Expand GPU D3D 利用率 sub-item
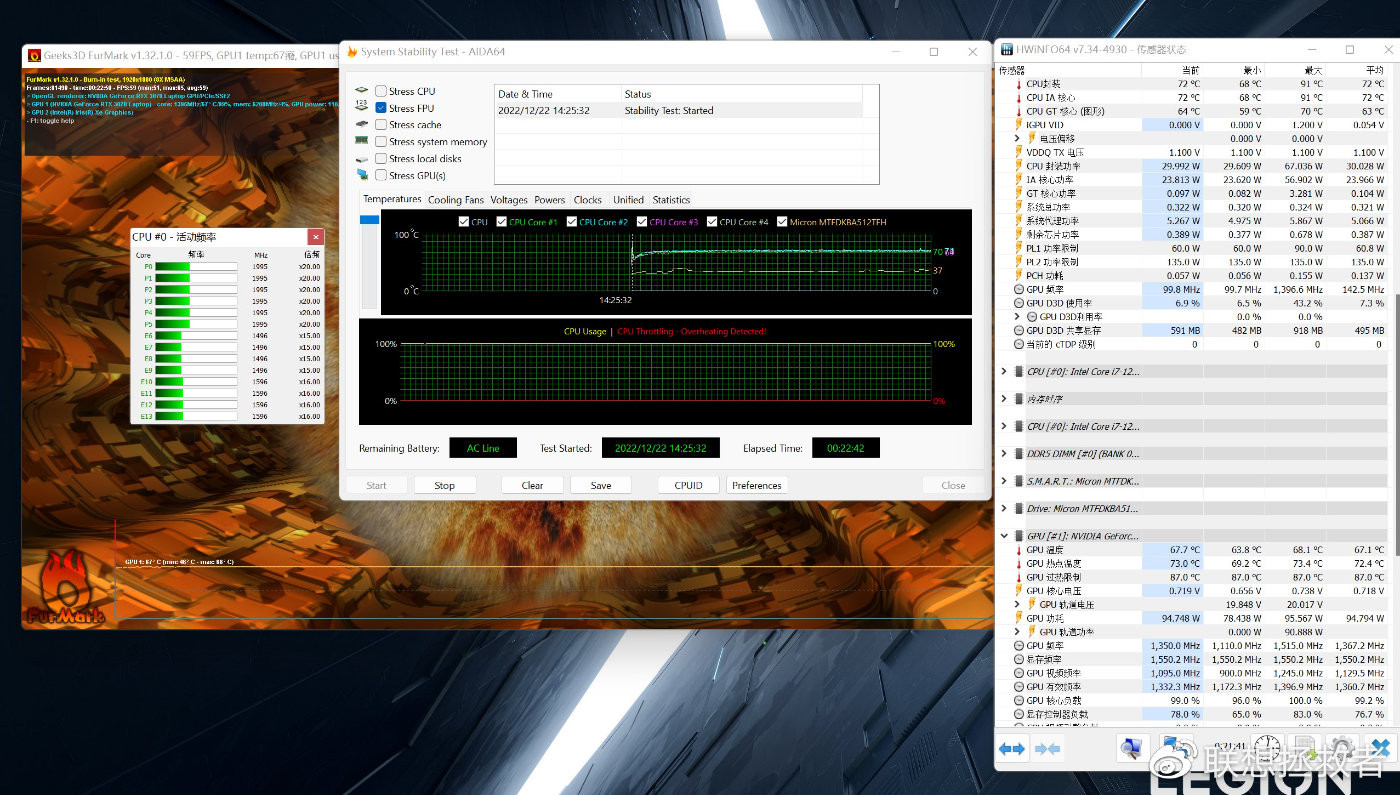Viewport: 1400px width, 795px height. (1018, 317)
